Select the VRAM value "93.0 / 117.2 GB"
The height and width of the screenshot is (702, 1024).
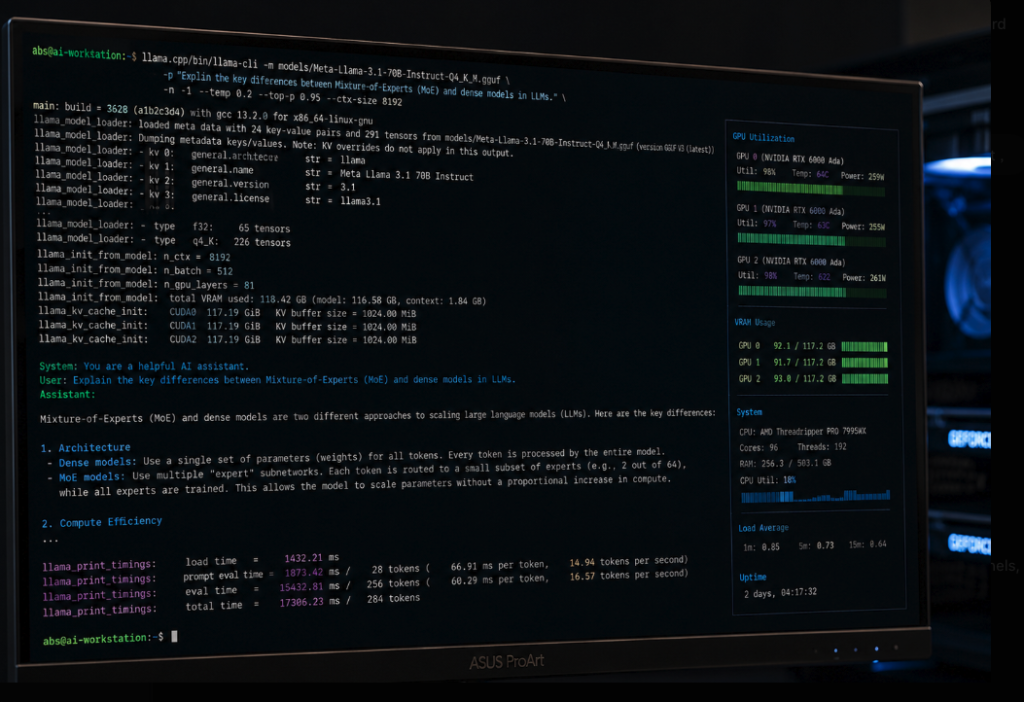coord(804,379)
